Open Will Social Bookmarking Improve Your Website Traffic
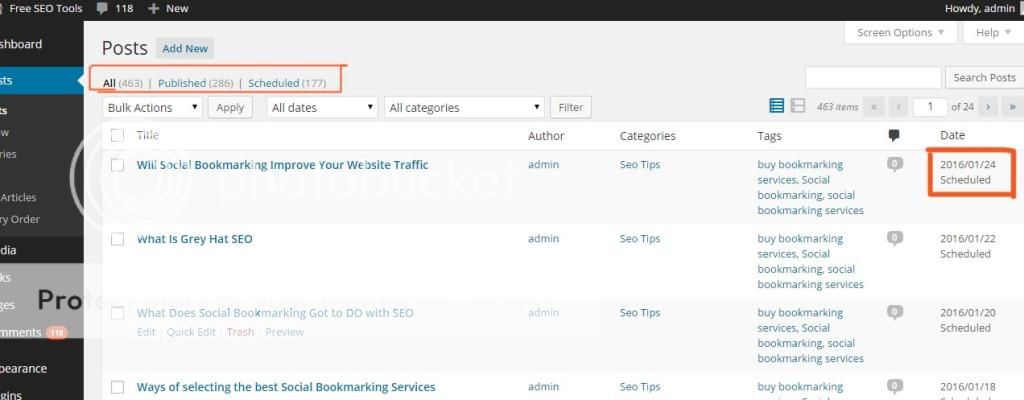The height and width of the screenshot is (400, 1024). coord(282,165)
